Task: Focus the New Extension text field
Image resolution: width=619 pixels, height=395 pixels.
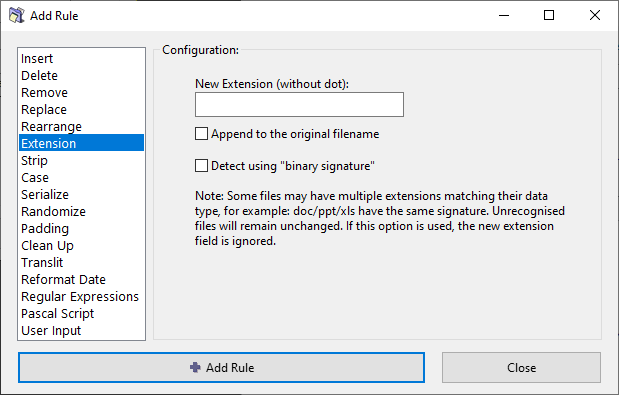Action: coord(299,105)
